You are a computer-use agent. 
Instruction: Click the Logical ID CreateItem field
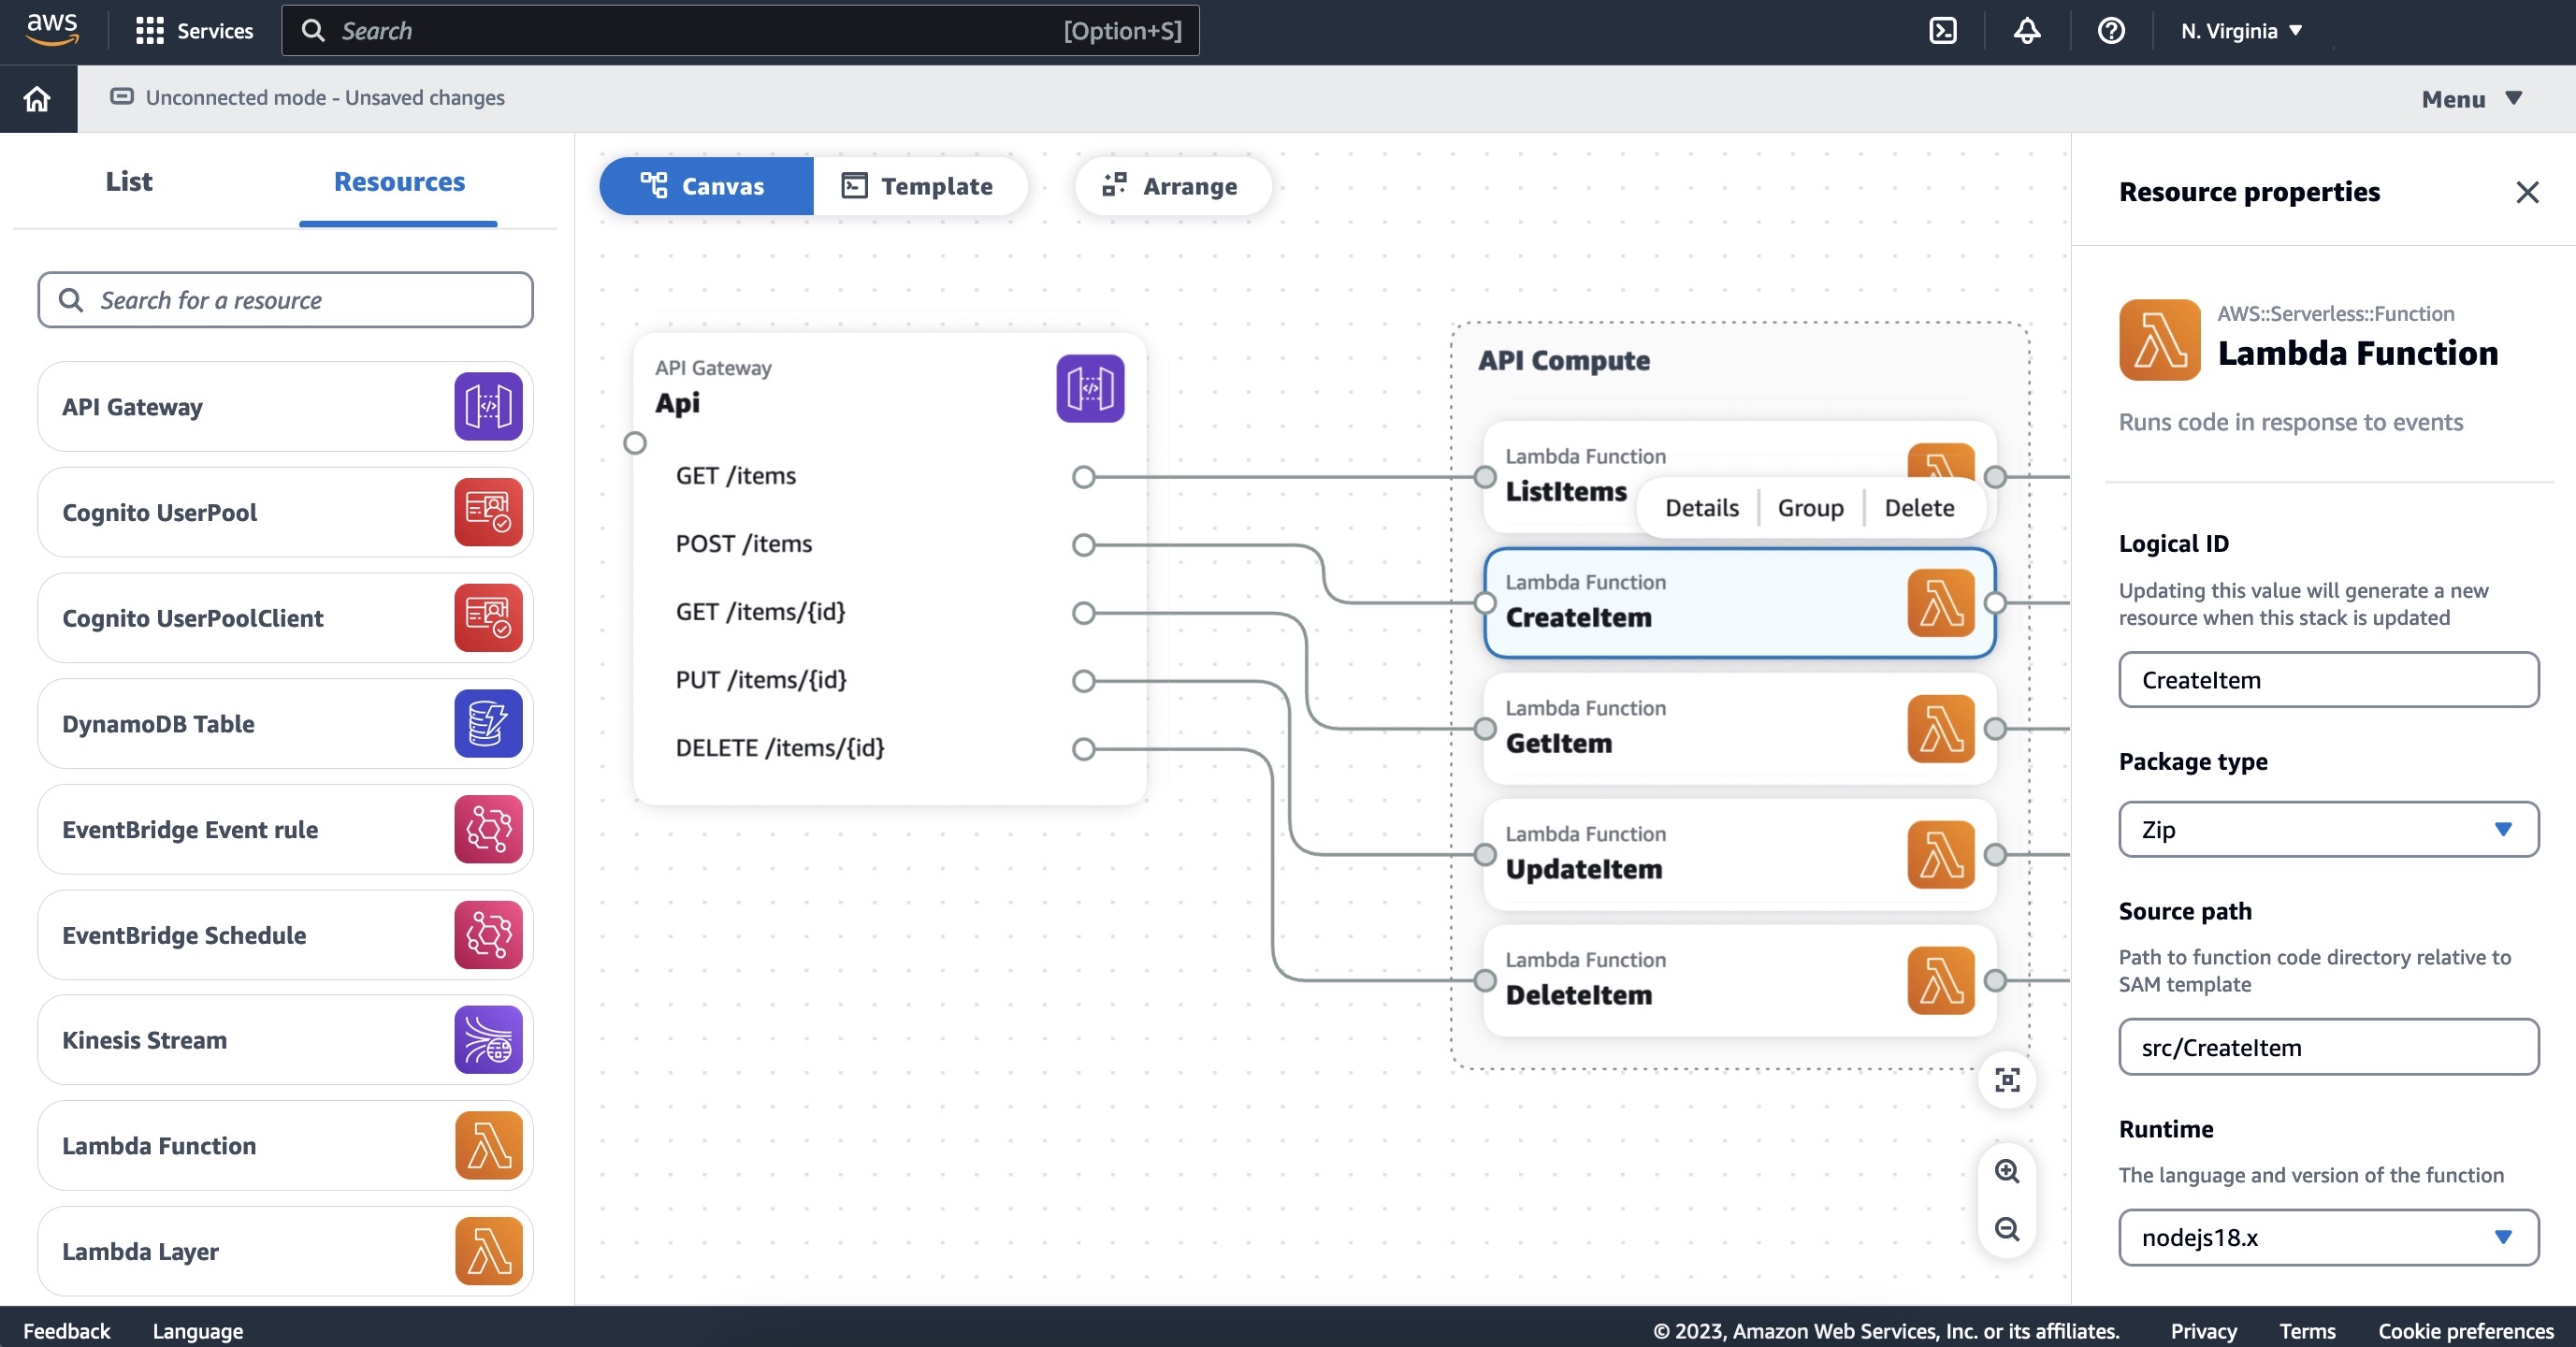pos(2328,680)
